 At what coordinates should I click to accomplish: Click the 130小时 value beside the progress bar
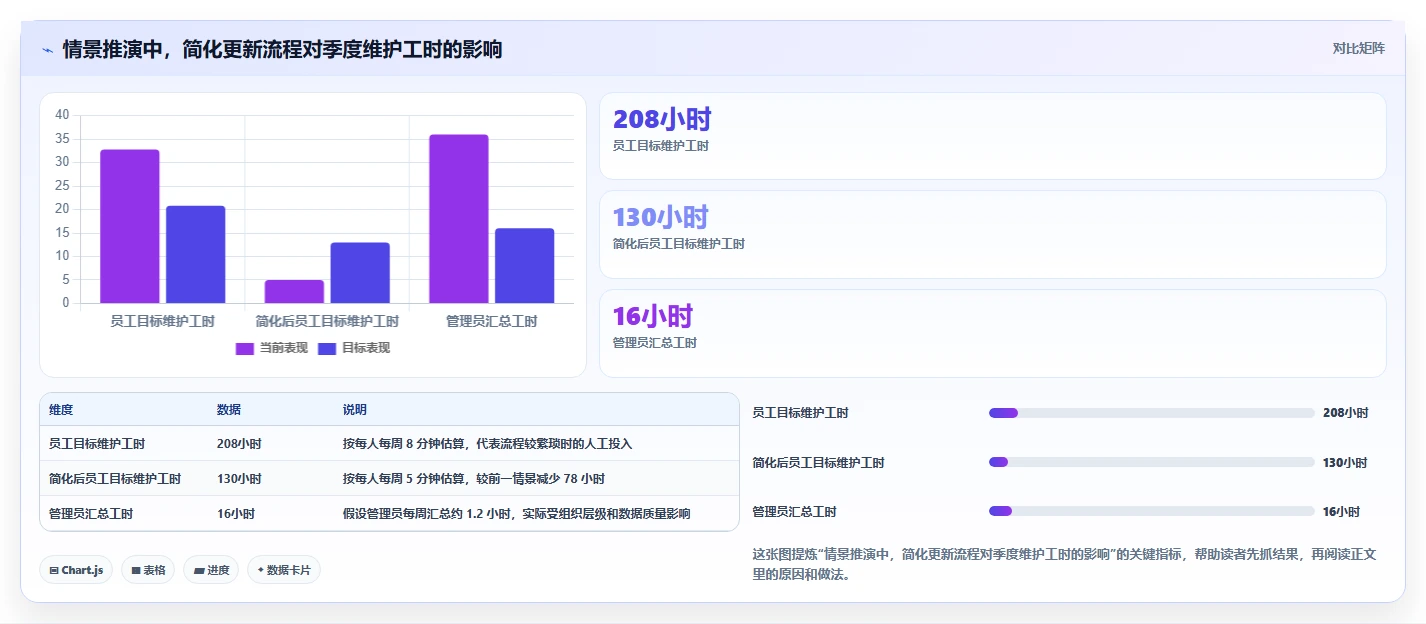(x=1345, y=462)
